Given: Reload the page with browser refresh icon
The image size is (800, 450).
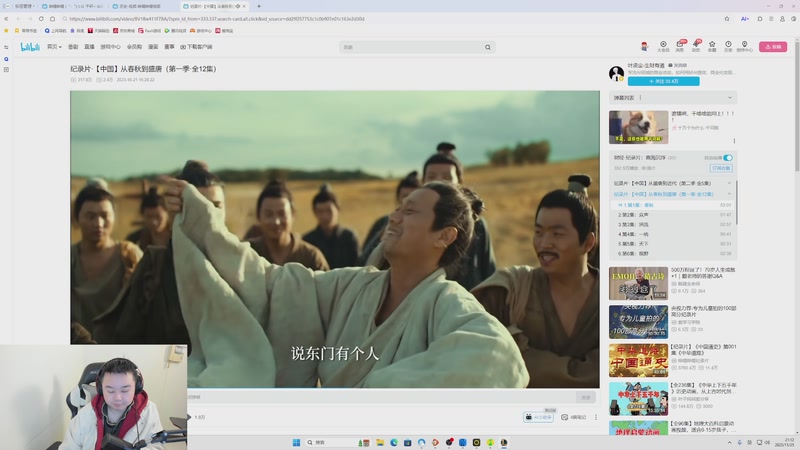Looking at the screenshot, I should [x=41, y=19].
